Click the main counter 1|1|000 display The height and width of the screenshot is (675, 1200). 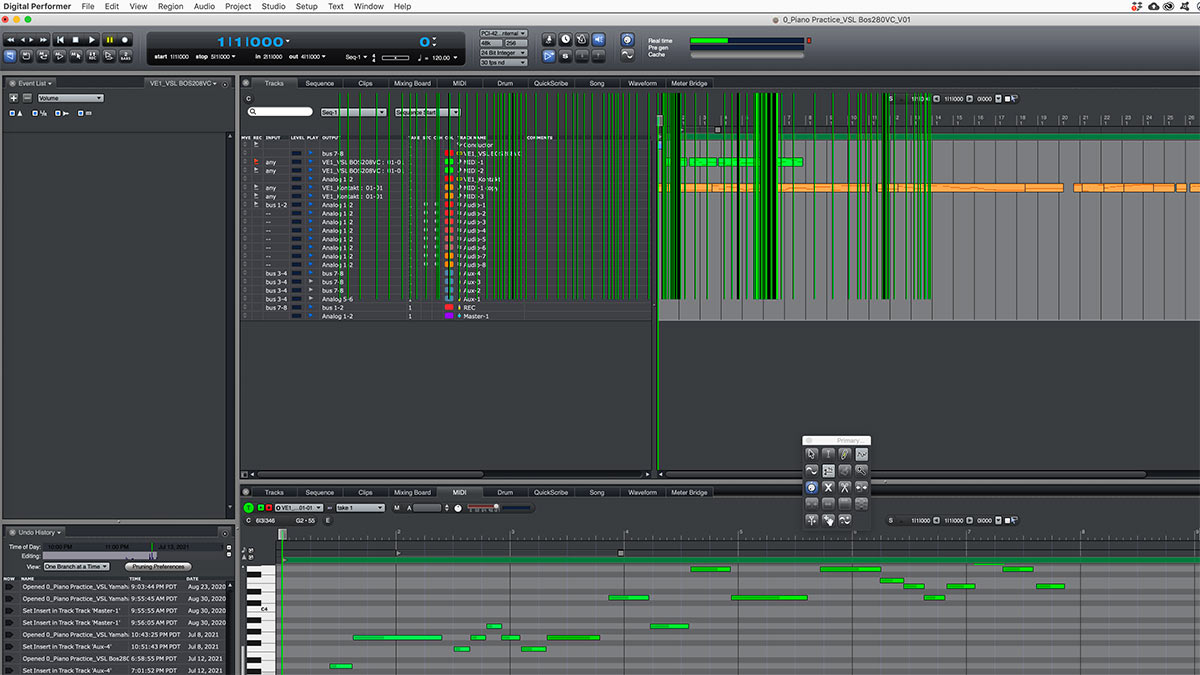pyautogui.click(x=252, y=42)
